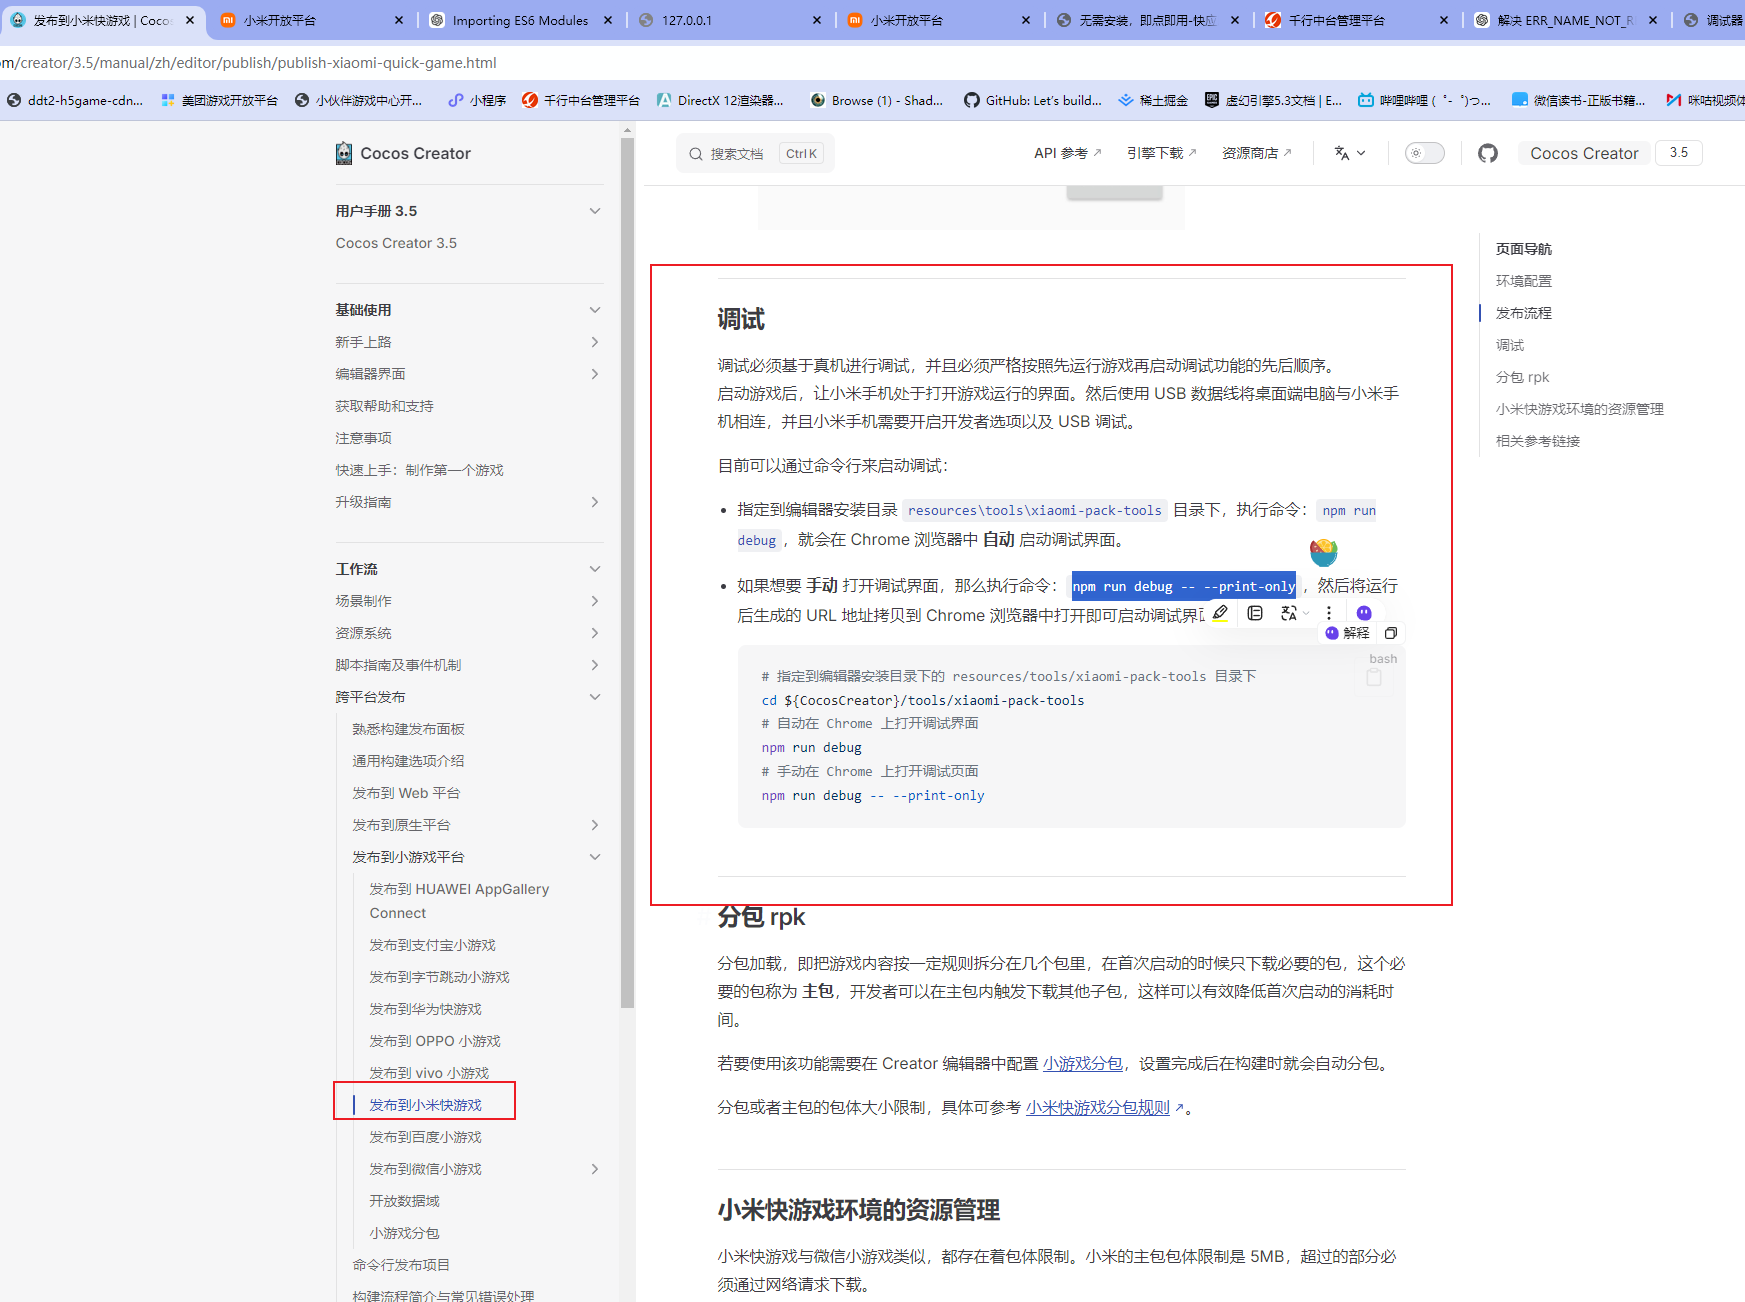Open the GitHub repository icon in header
The width and height of the screenshot is (1745, 1302).
click(x=1488, y=153)
